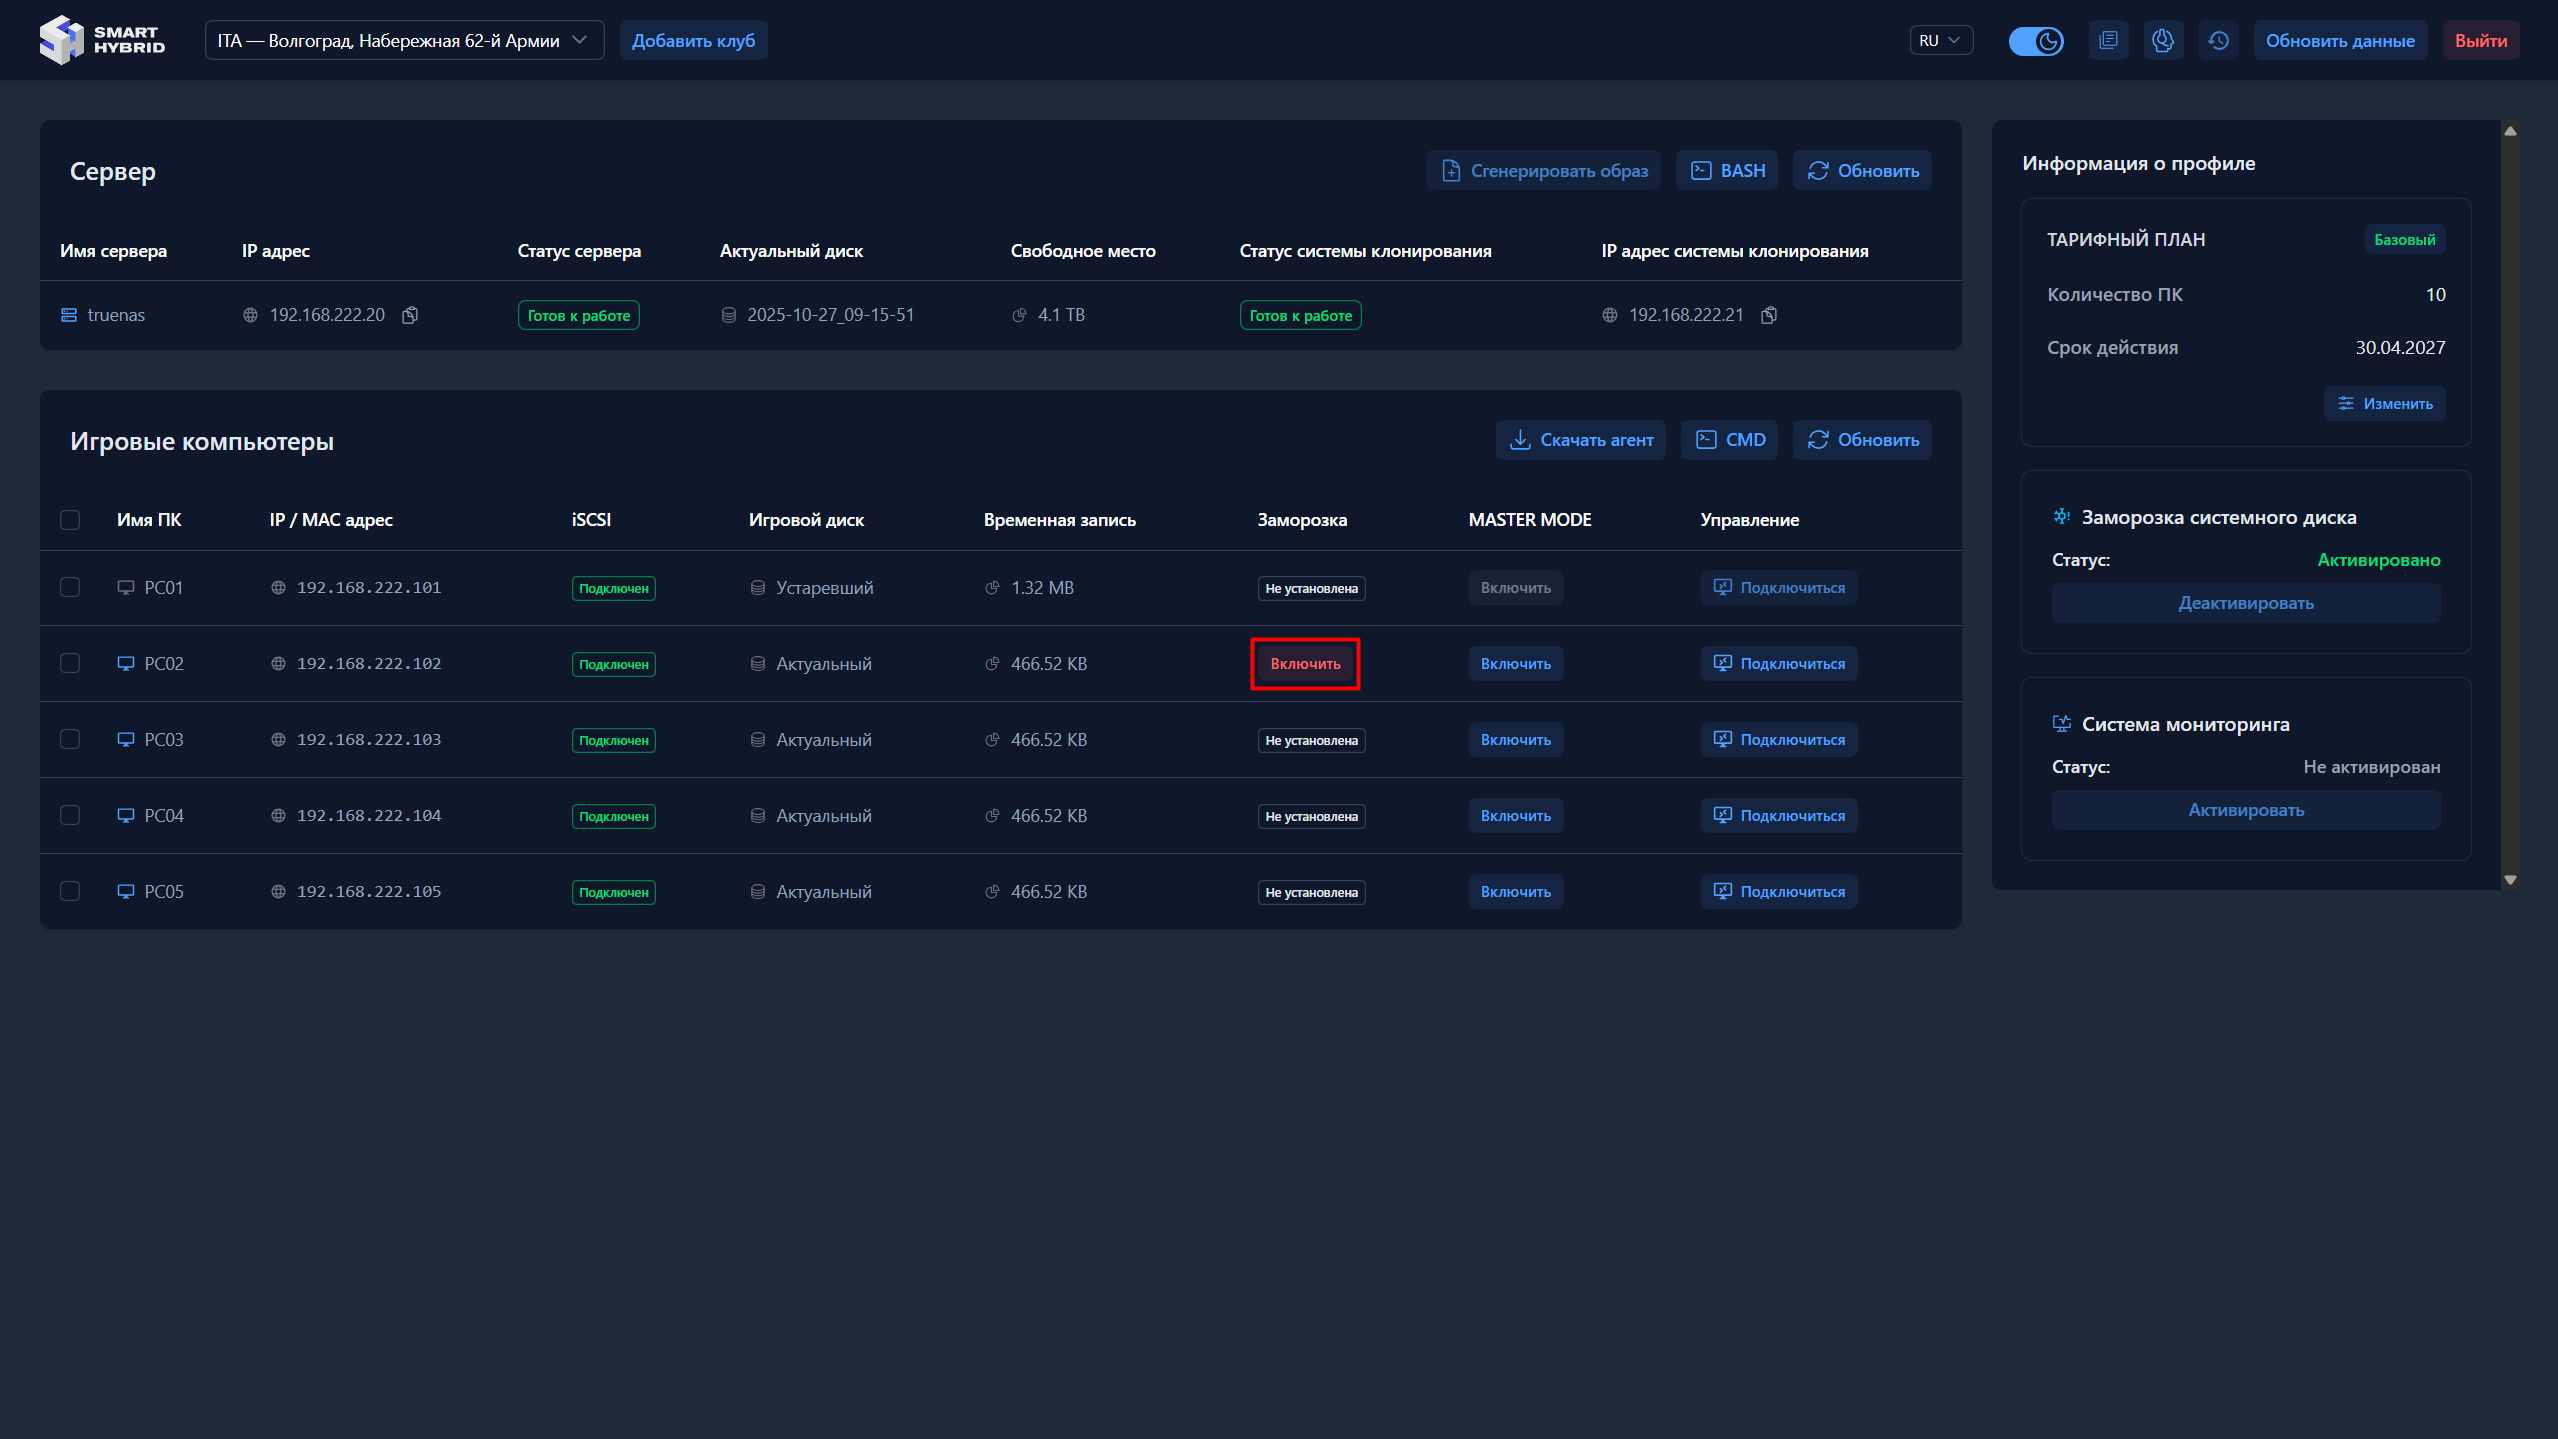This screenshot has width=2558, height=1439.
Task: Toggle the dark mode switch
Action: (2036, 41)
